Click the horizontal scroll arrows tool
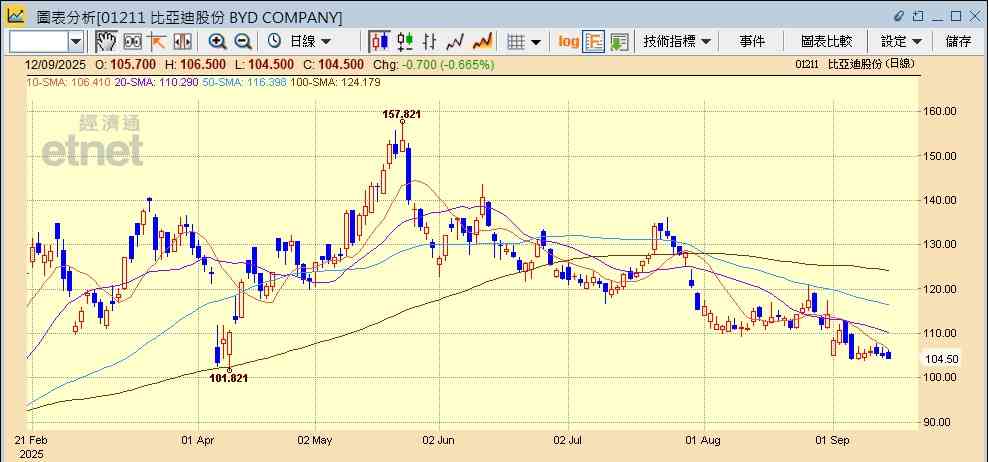Screen dimensions: 989x462 182,42
